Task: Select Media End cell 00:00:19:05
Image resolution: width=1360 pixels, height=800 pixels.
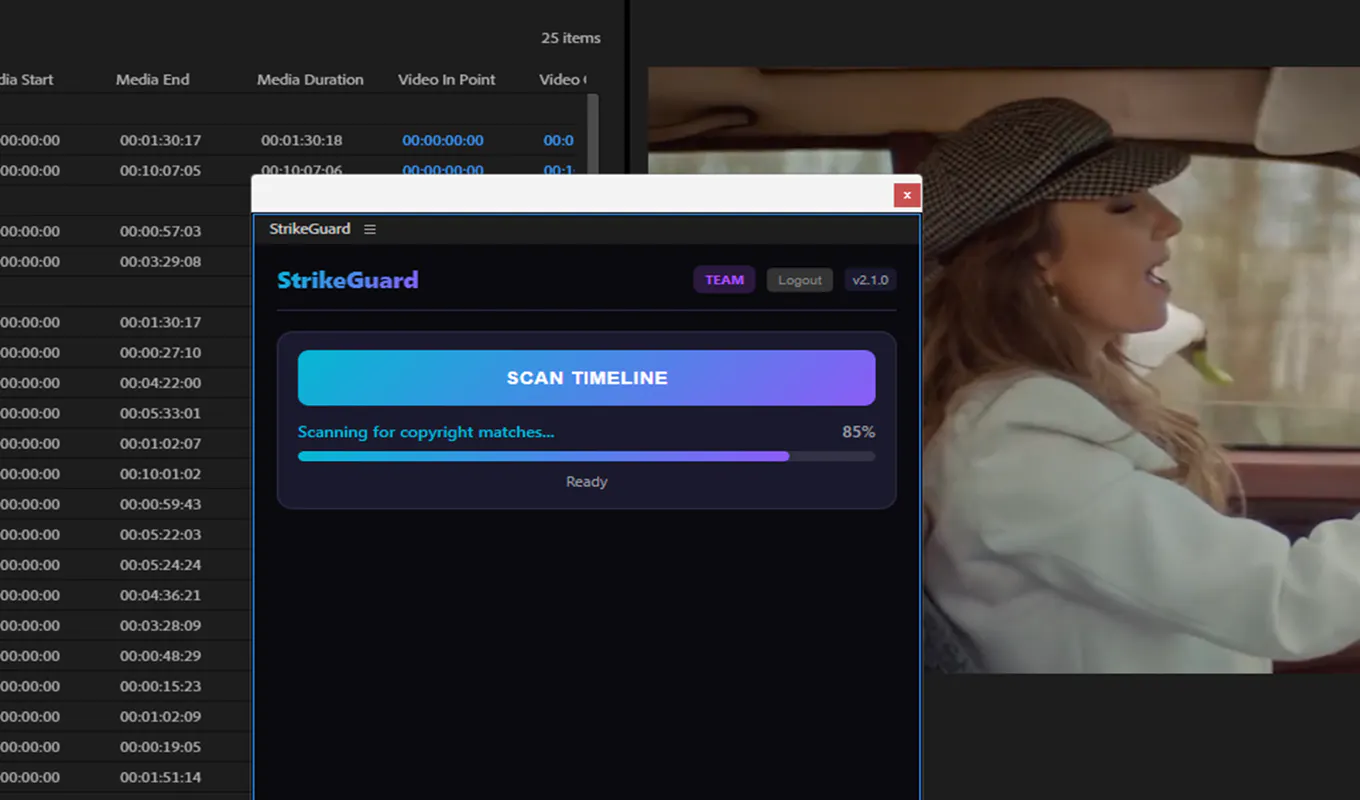Action: coord(160,747)
